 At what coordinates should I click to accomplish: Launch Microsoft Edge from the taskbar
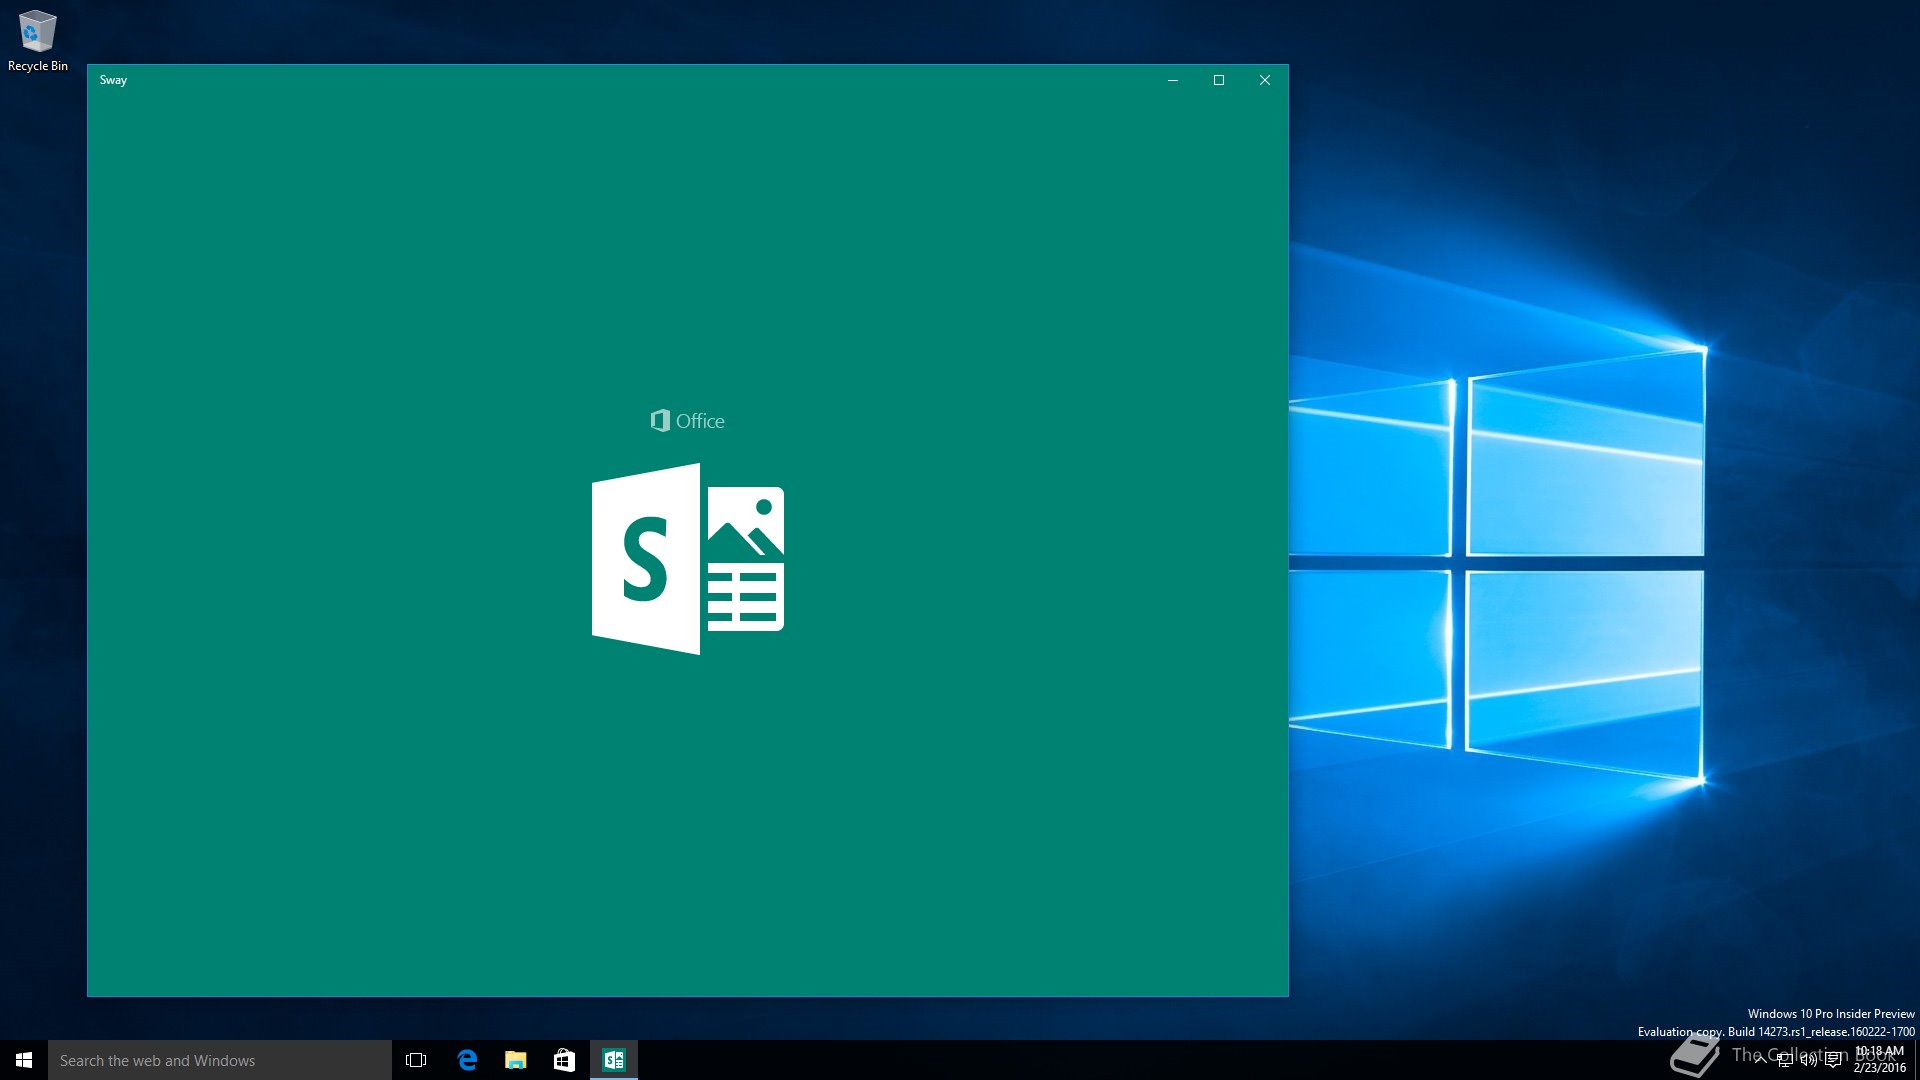[466, 1060]
